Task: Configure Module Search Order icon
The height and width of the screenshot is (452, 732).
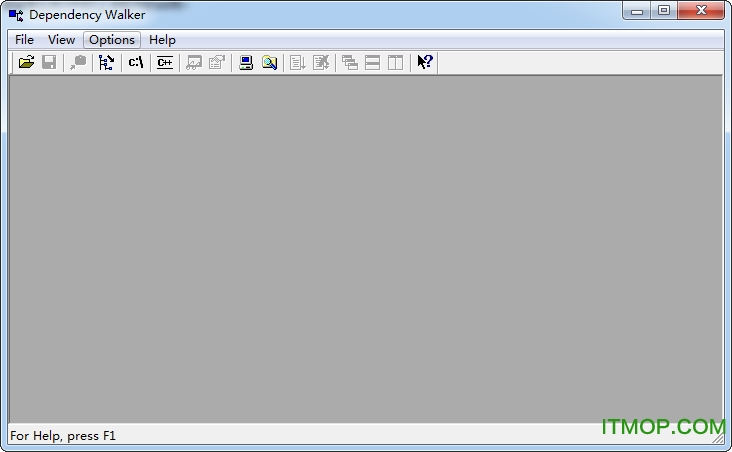Action: (x=269, y=62)
